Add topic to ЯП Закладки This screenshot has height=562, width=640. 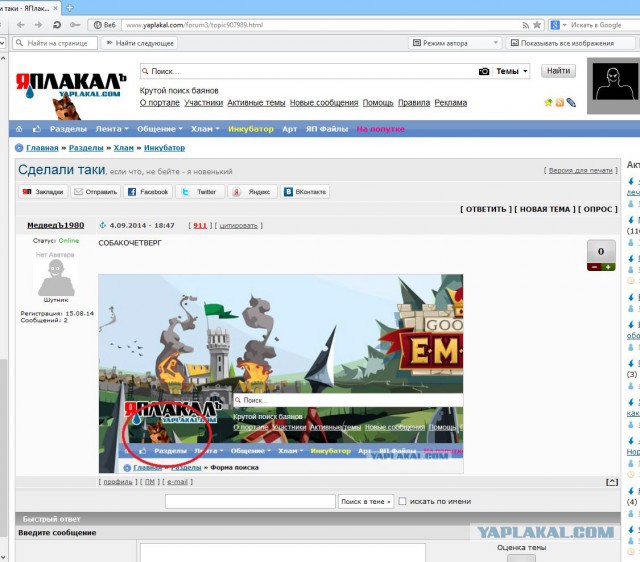click(43, 192)
